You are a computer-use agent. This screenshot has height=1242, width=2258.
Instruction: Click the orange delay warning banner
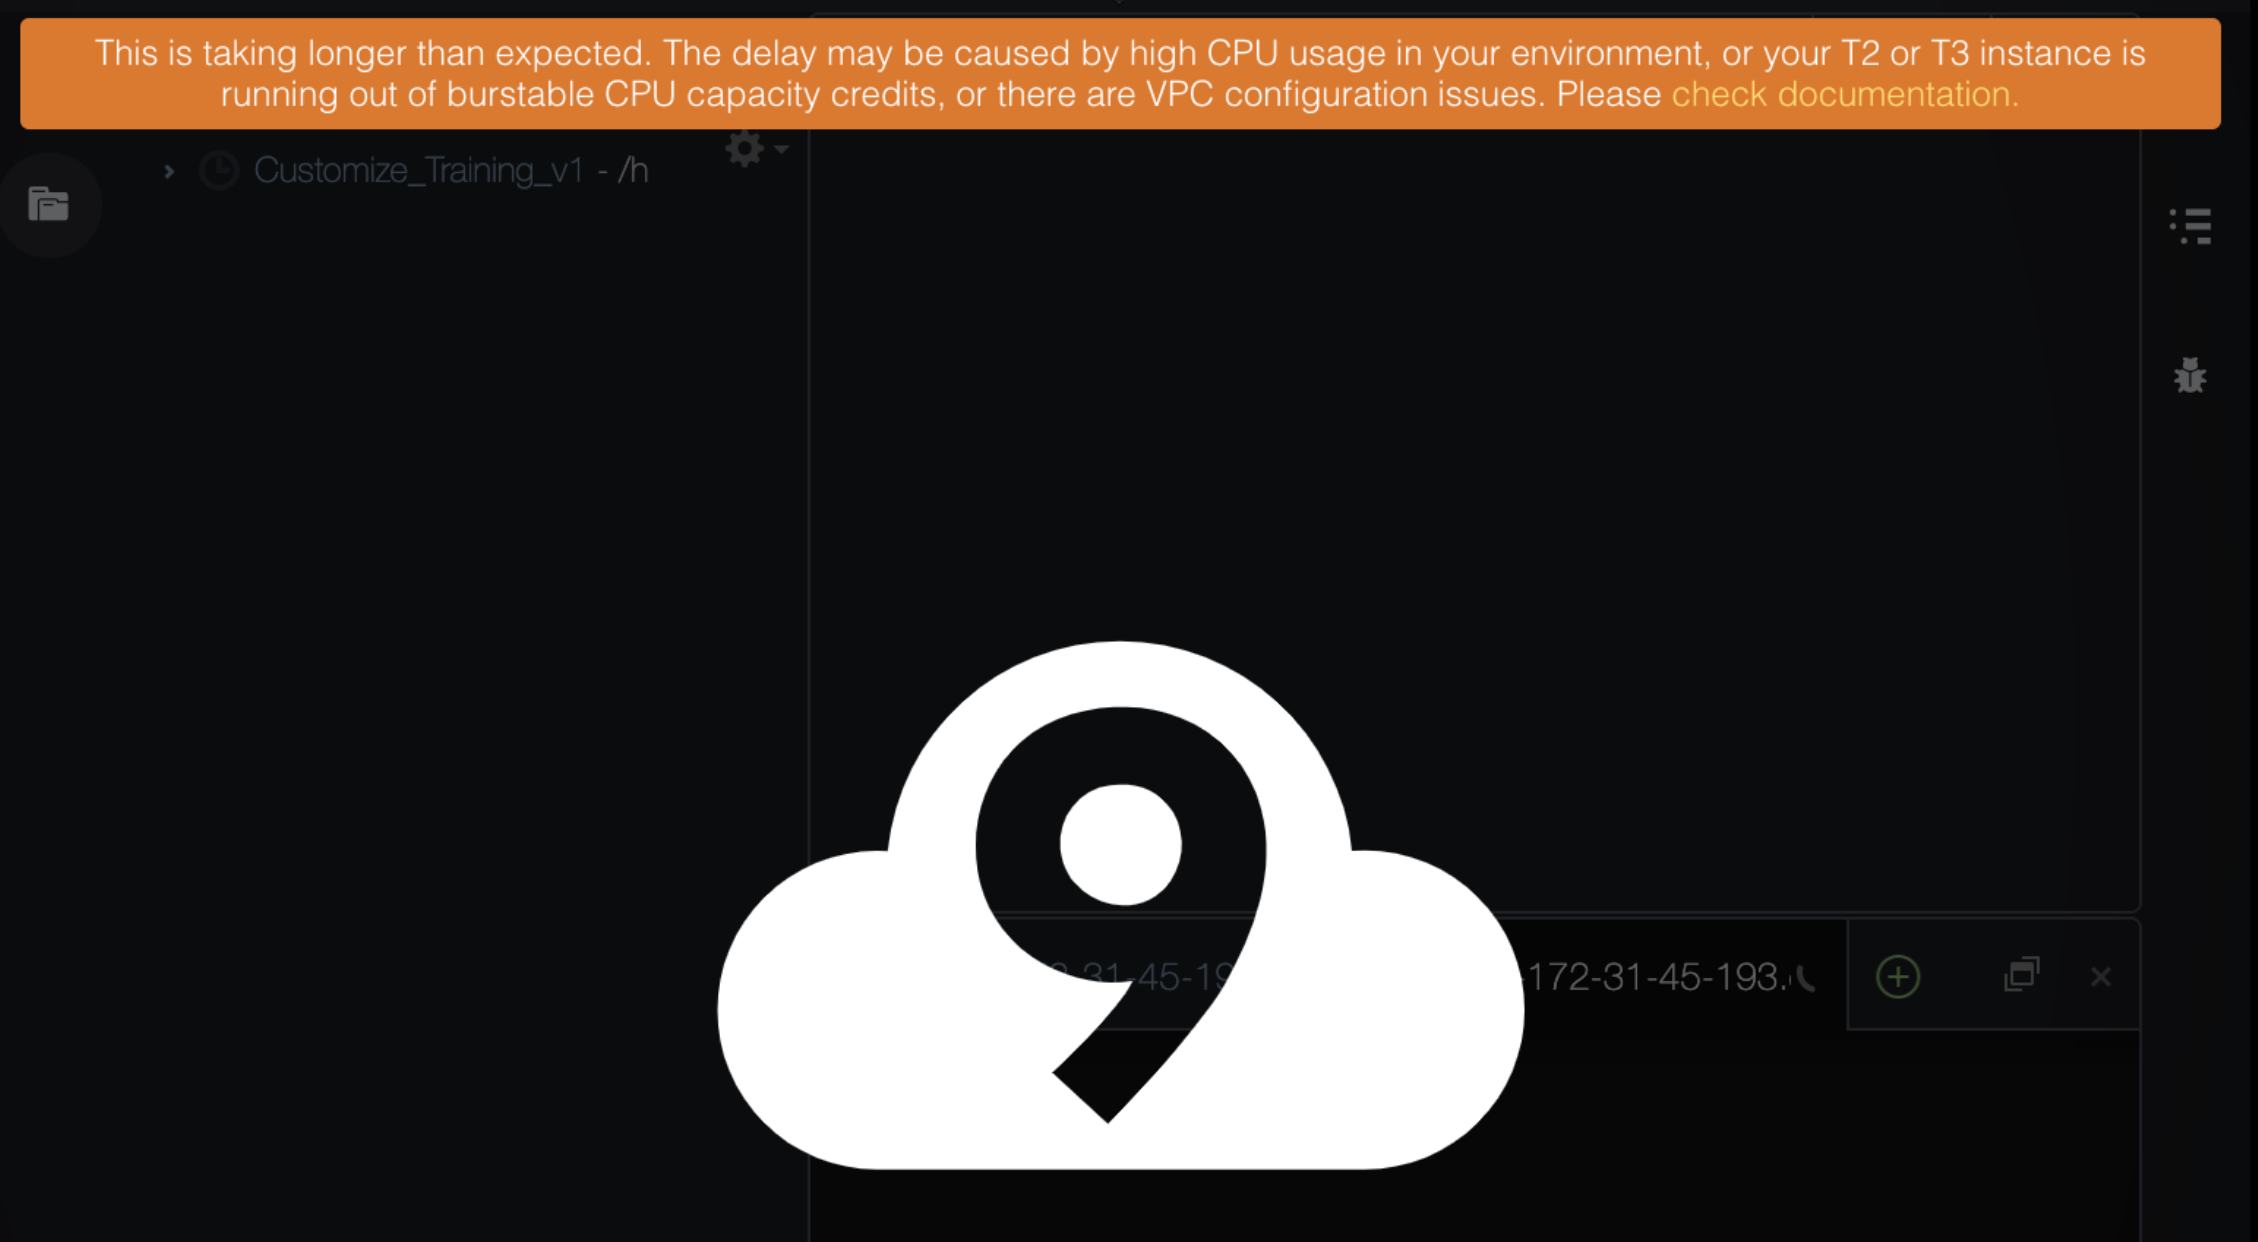[x=1120, y=74]
